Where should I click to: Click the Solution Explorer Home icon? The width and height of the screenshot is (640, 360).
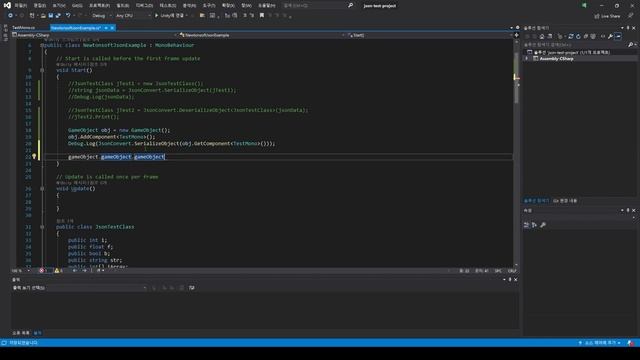point(542,36)
